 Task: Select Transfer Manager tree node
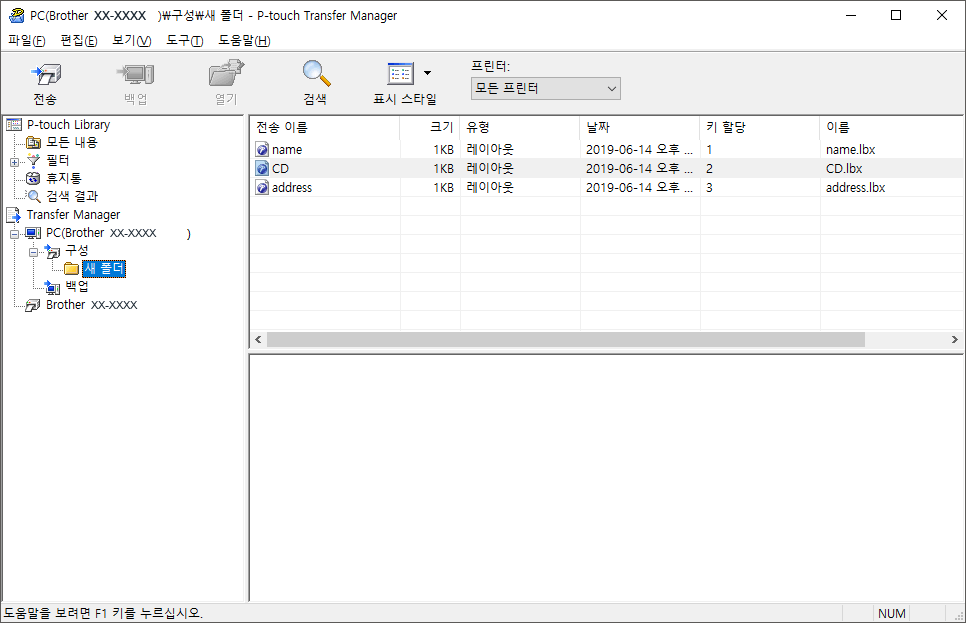[73, 214]
